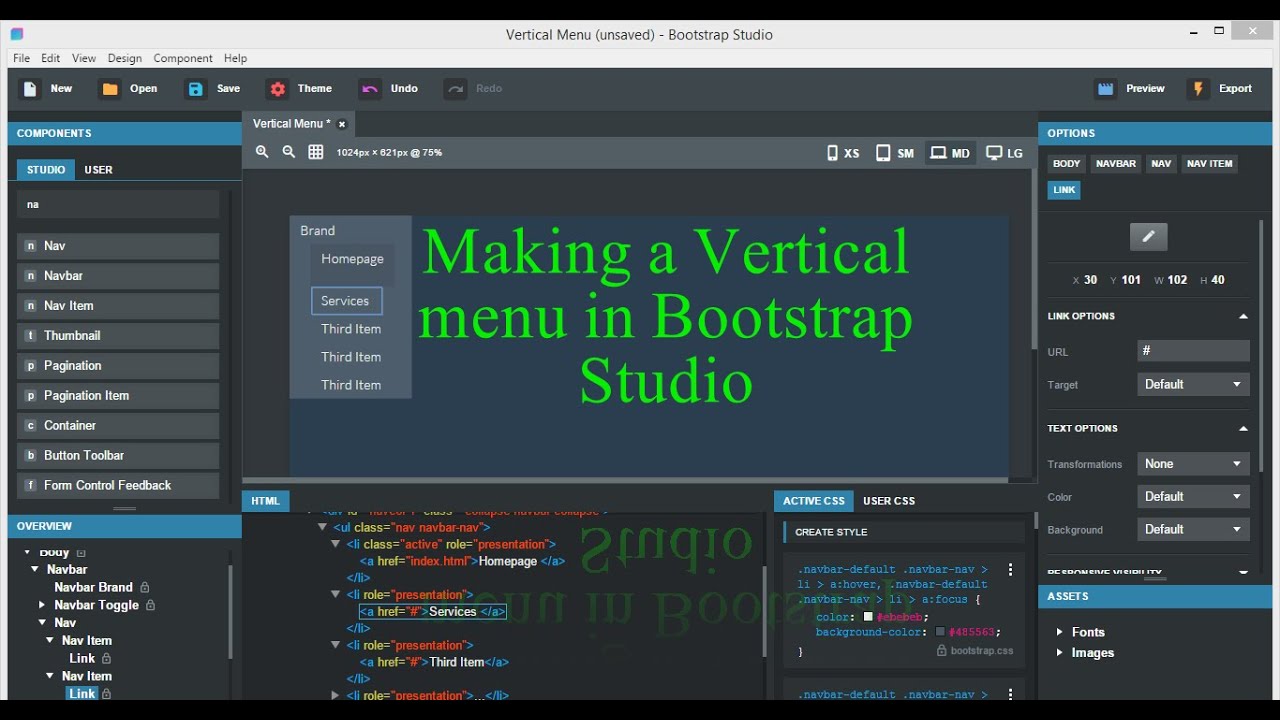Screen dimensions: 1280x720
Task: Select the Pagination Item component
Action: (118, 396)
